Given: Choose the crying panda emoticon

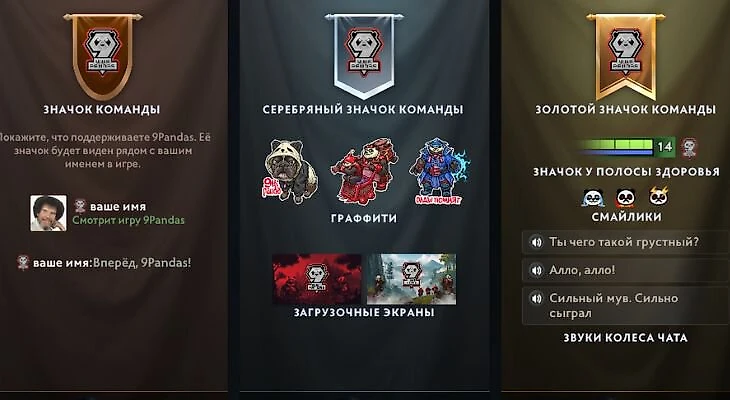Looking at the screenshot, I should (594, 197).
